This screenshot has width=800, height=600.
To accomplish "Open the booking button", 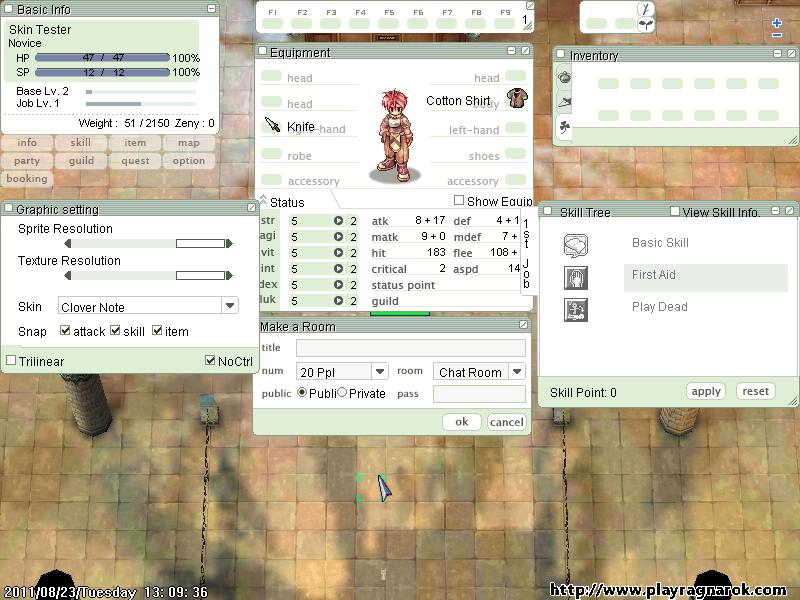I will click(27, 179).
